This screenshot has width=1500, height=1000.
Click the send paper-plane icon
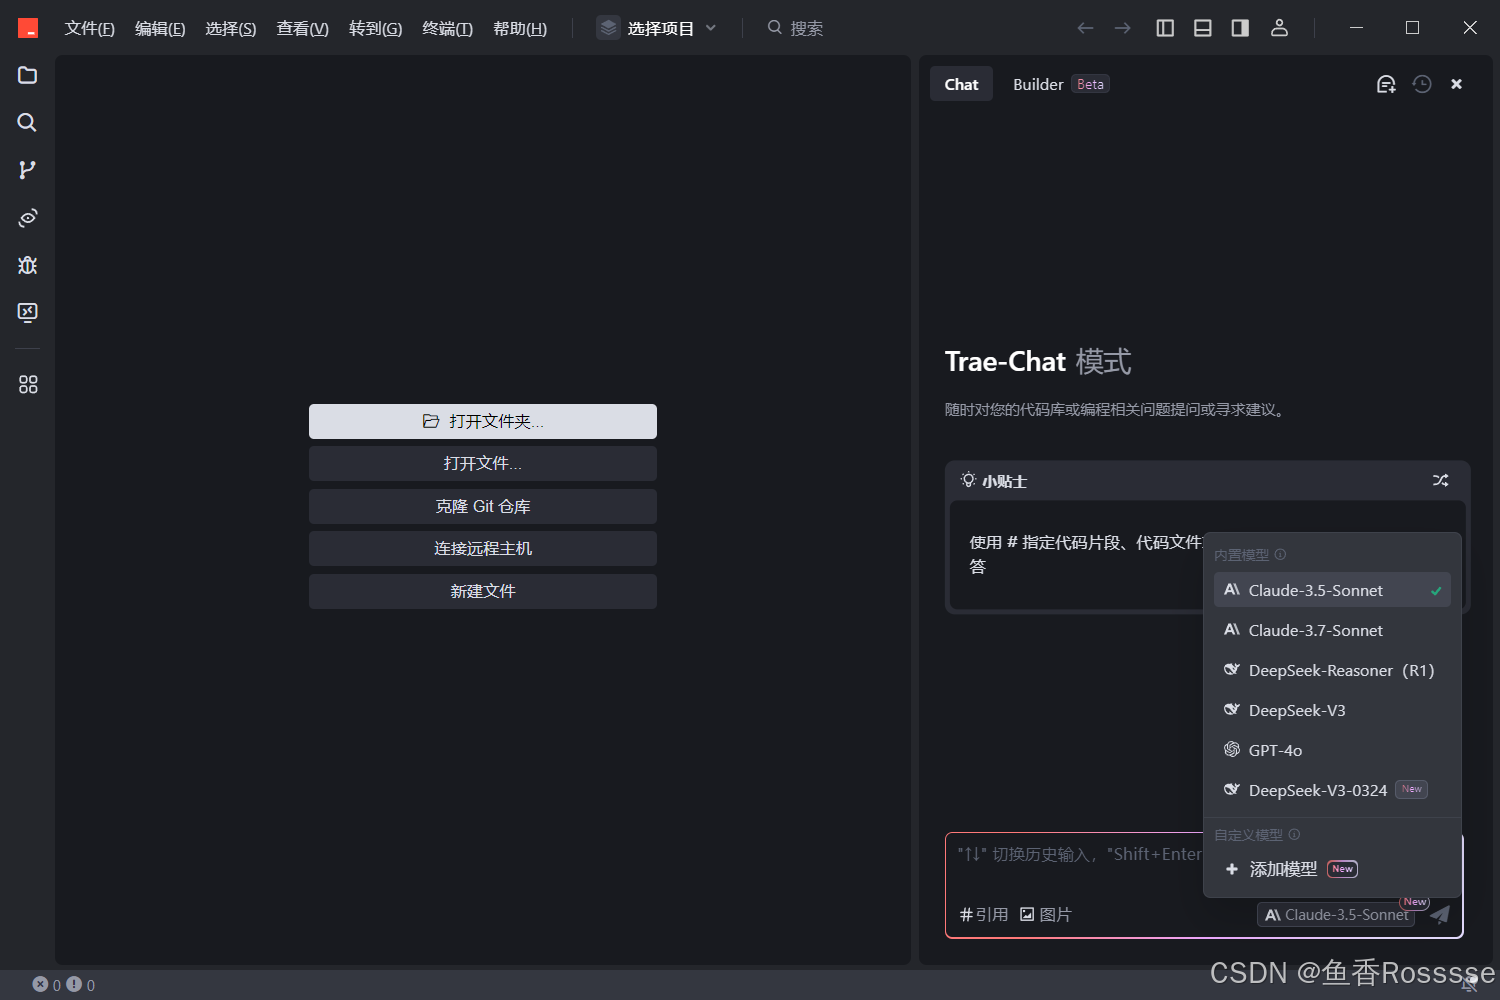pos(1440,914)
